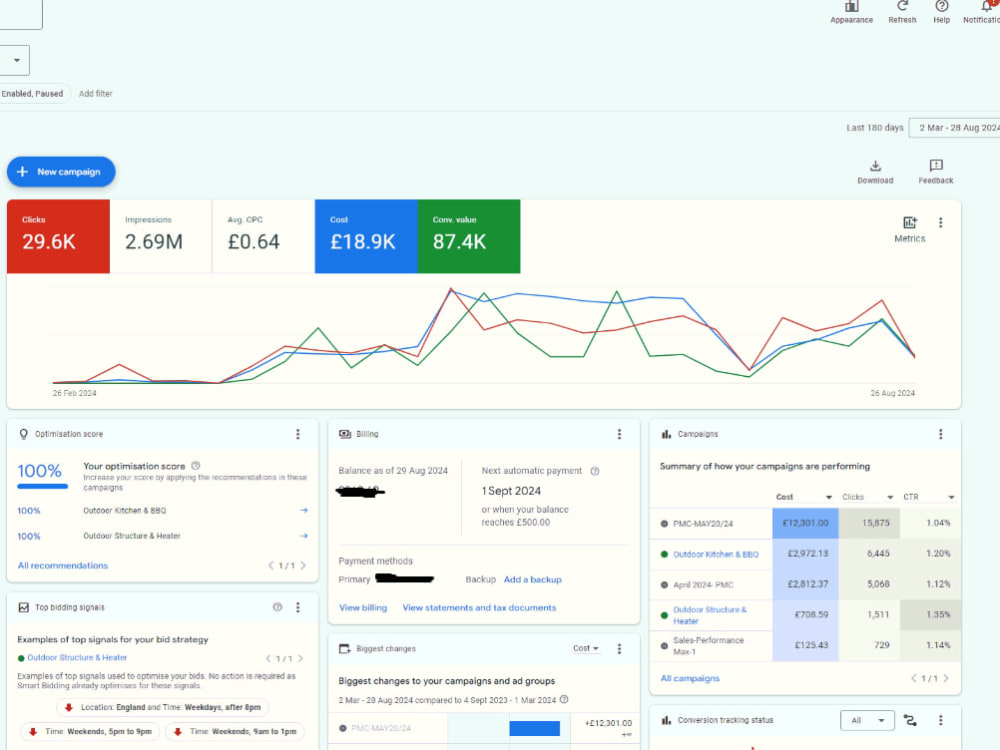Click Add filter
This screenshot has height=750, width=1000.
click(x=96, y=94)
